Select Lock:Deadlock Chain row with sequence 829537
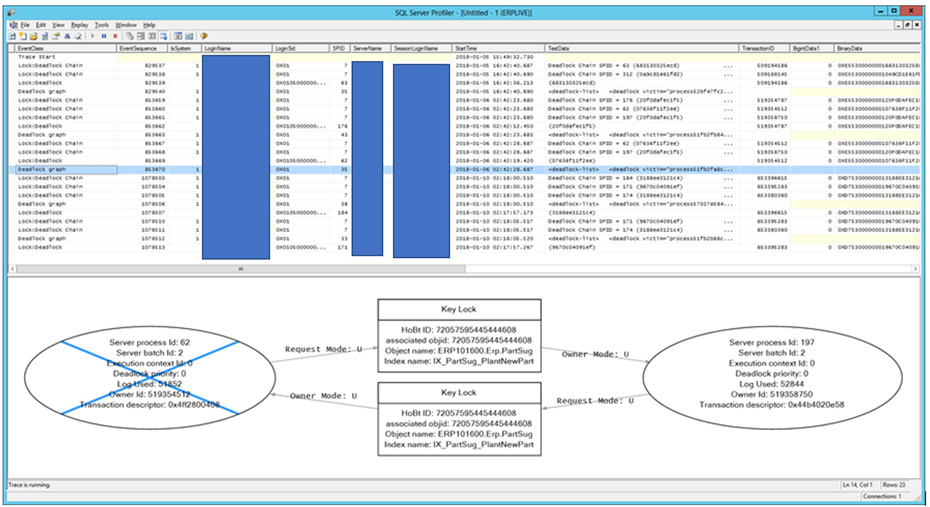The height and width of the screenshot is (507, 930). (x=464, y=66)
